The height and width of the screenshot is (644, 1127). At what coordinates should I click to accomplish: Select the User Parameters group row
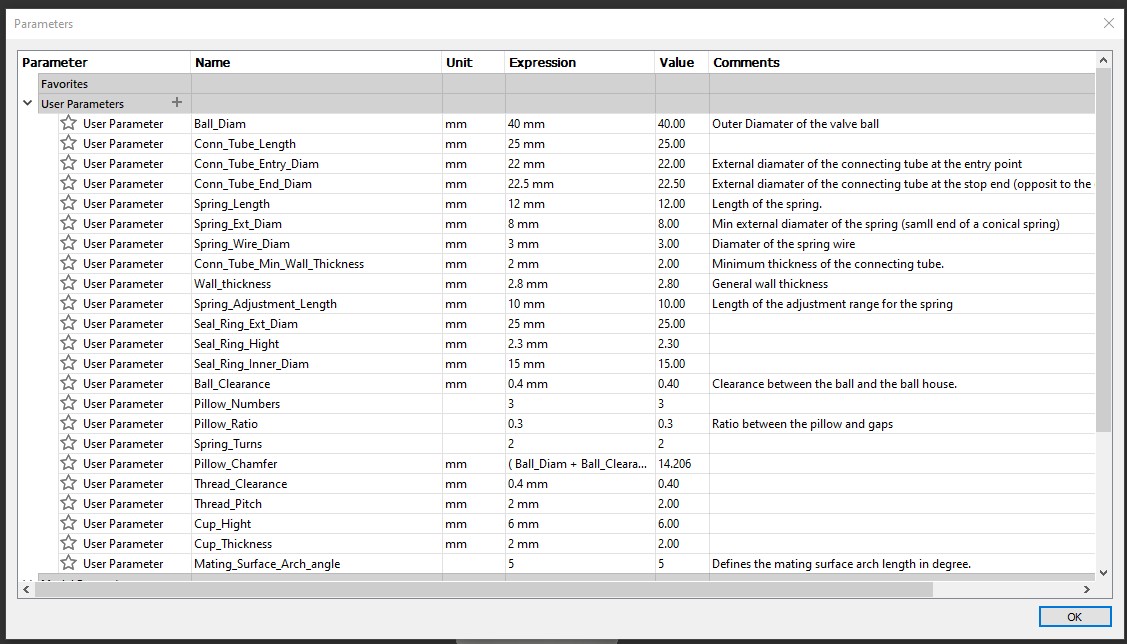(x=566, y=104)
